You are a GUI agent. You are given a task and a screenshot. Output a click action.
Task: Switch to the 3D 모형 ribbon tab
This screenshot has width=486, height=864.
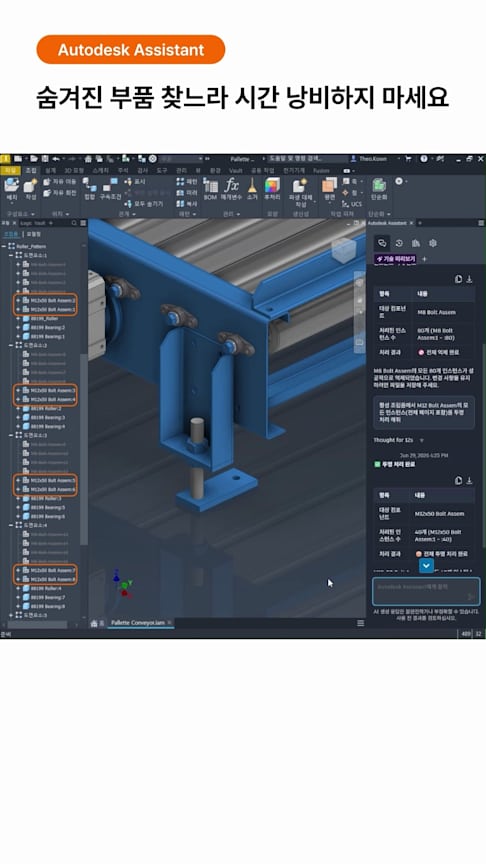pyautogui.click(x=74, y=170)
